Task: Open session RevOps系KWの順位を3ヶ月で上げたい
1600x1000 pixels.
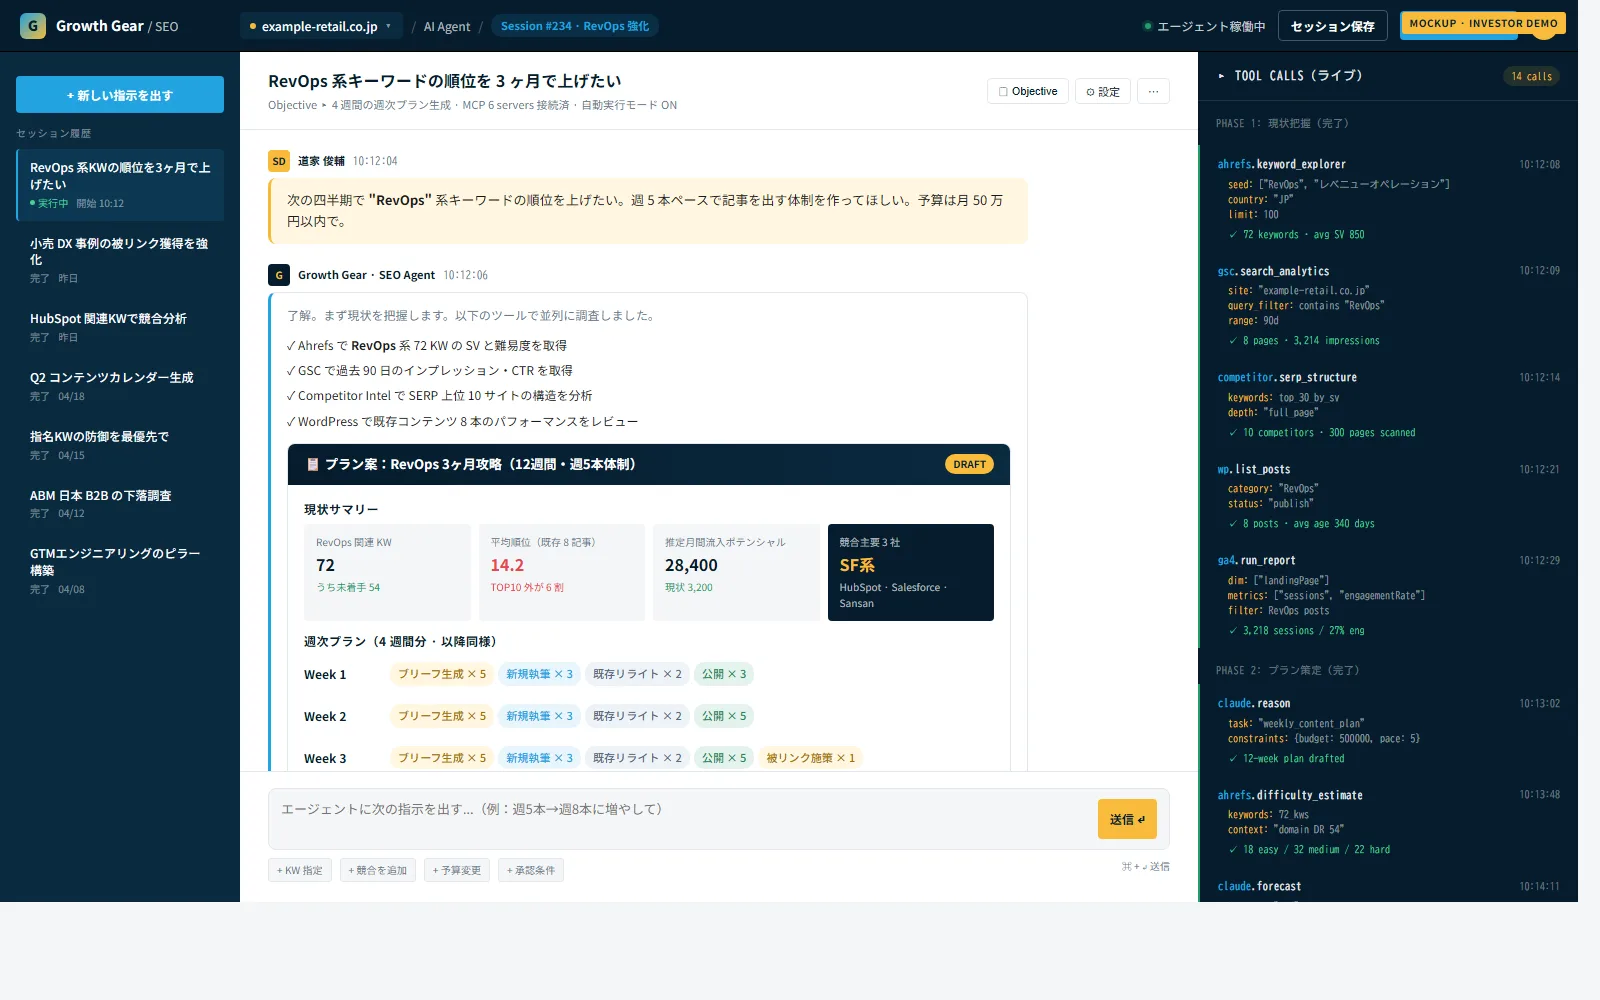Action: (x=120, y=184)
